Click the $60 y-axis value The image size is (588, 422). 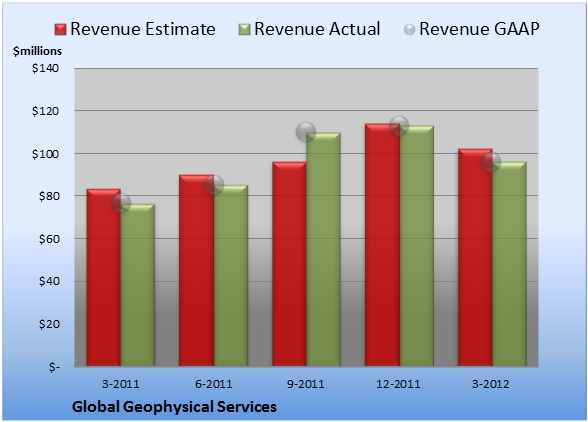49,239
